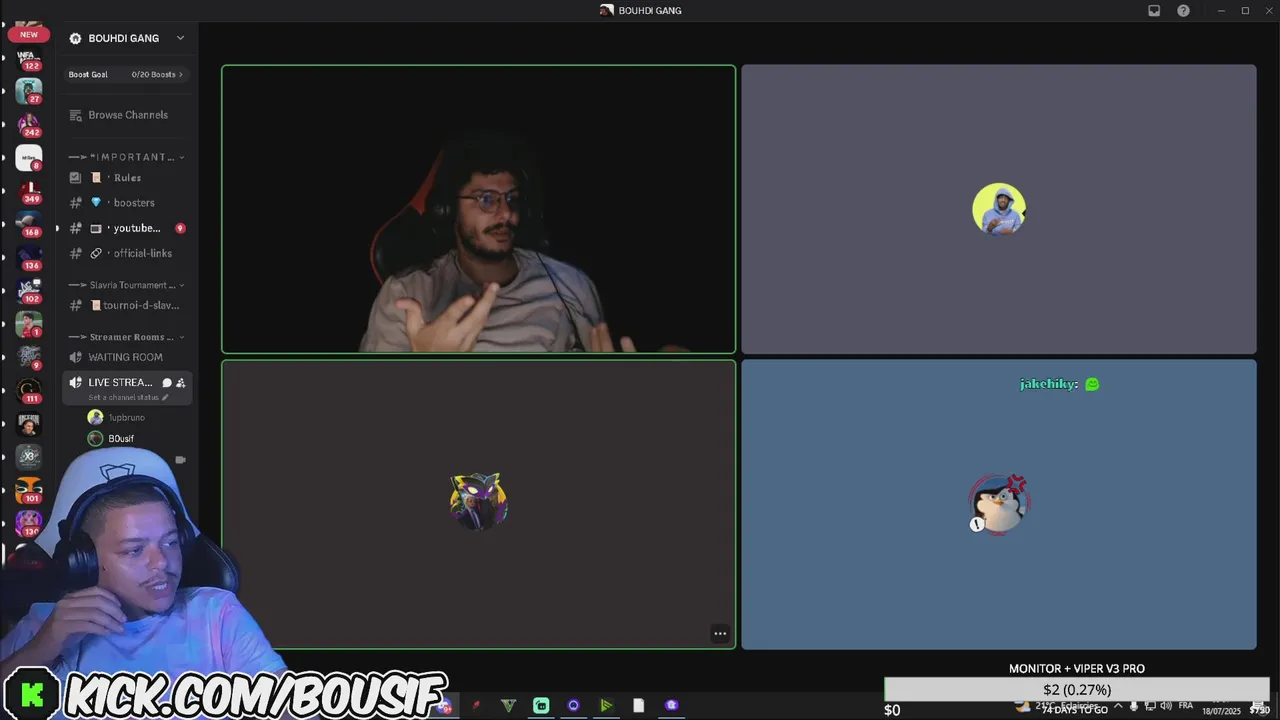Open the Discord inbox icon
1280x720 pixels.
tap(1154, 10)
